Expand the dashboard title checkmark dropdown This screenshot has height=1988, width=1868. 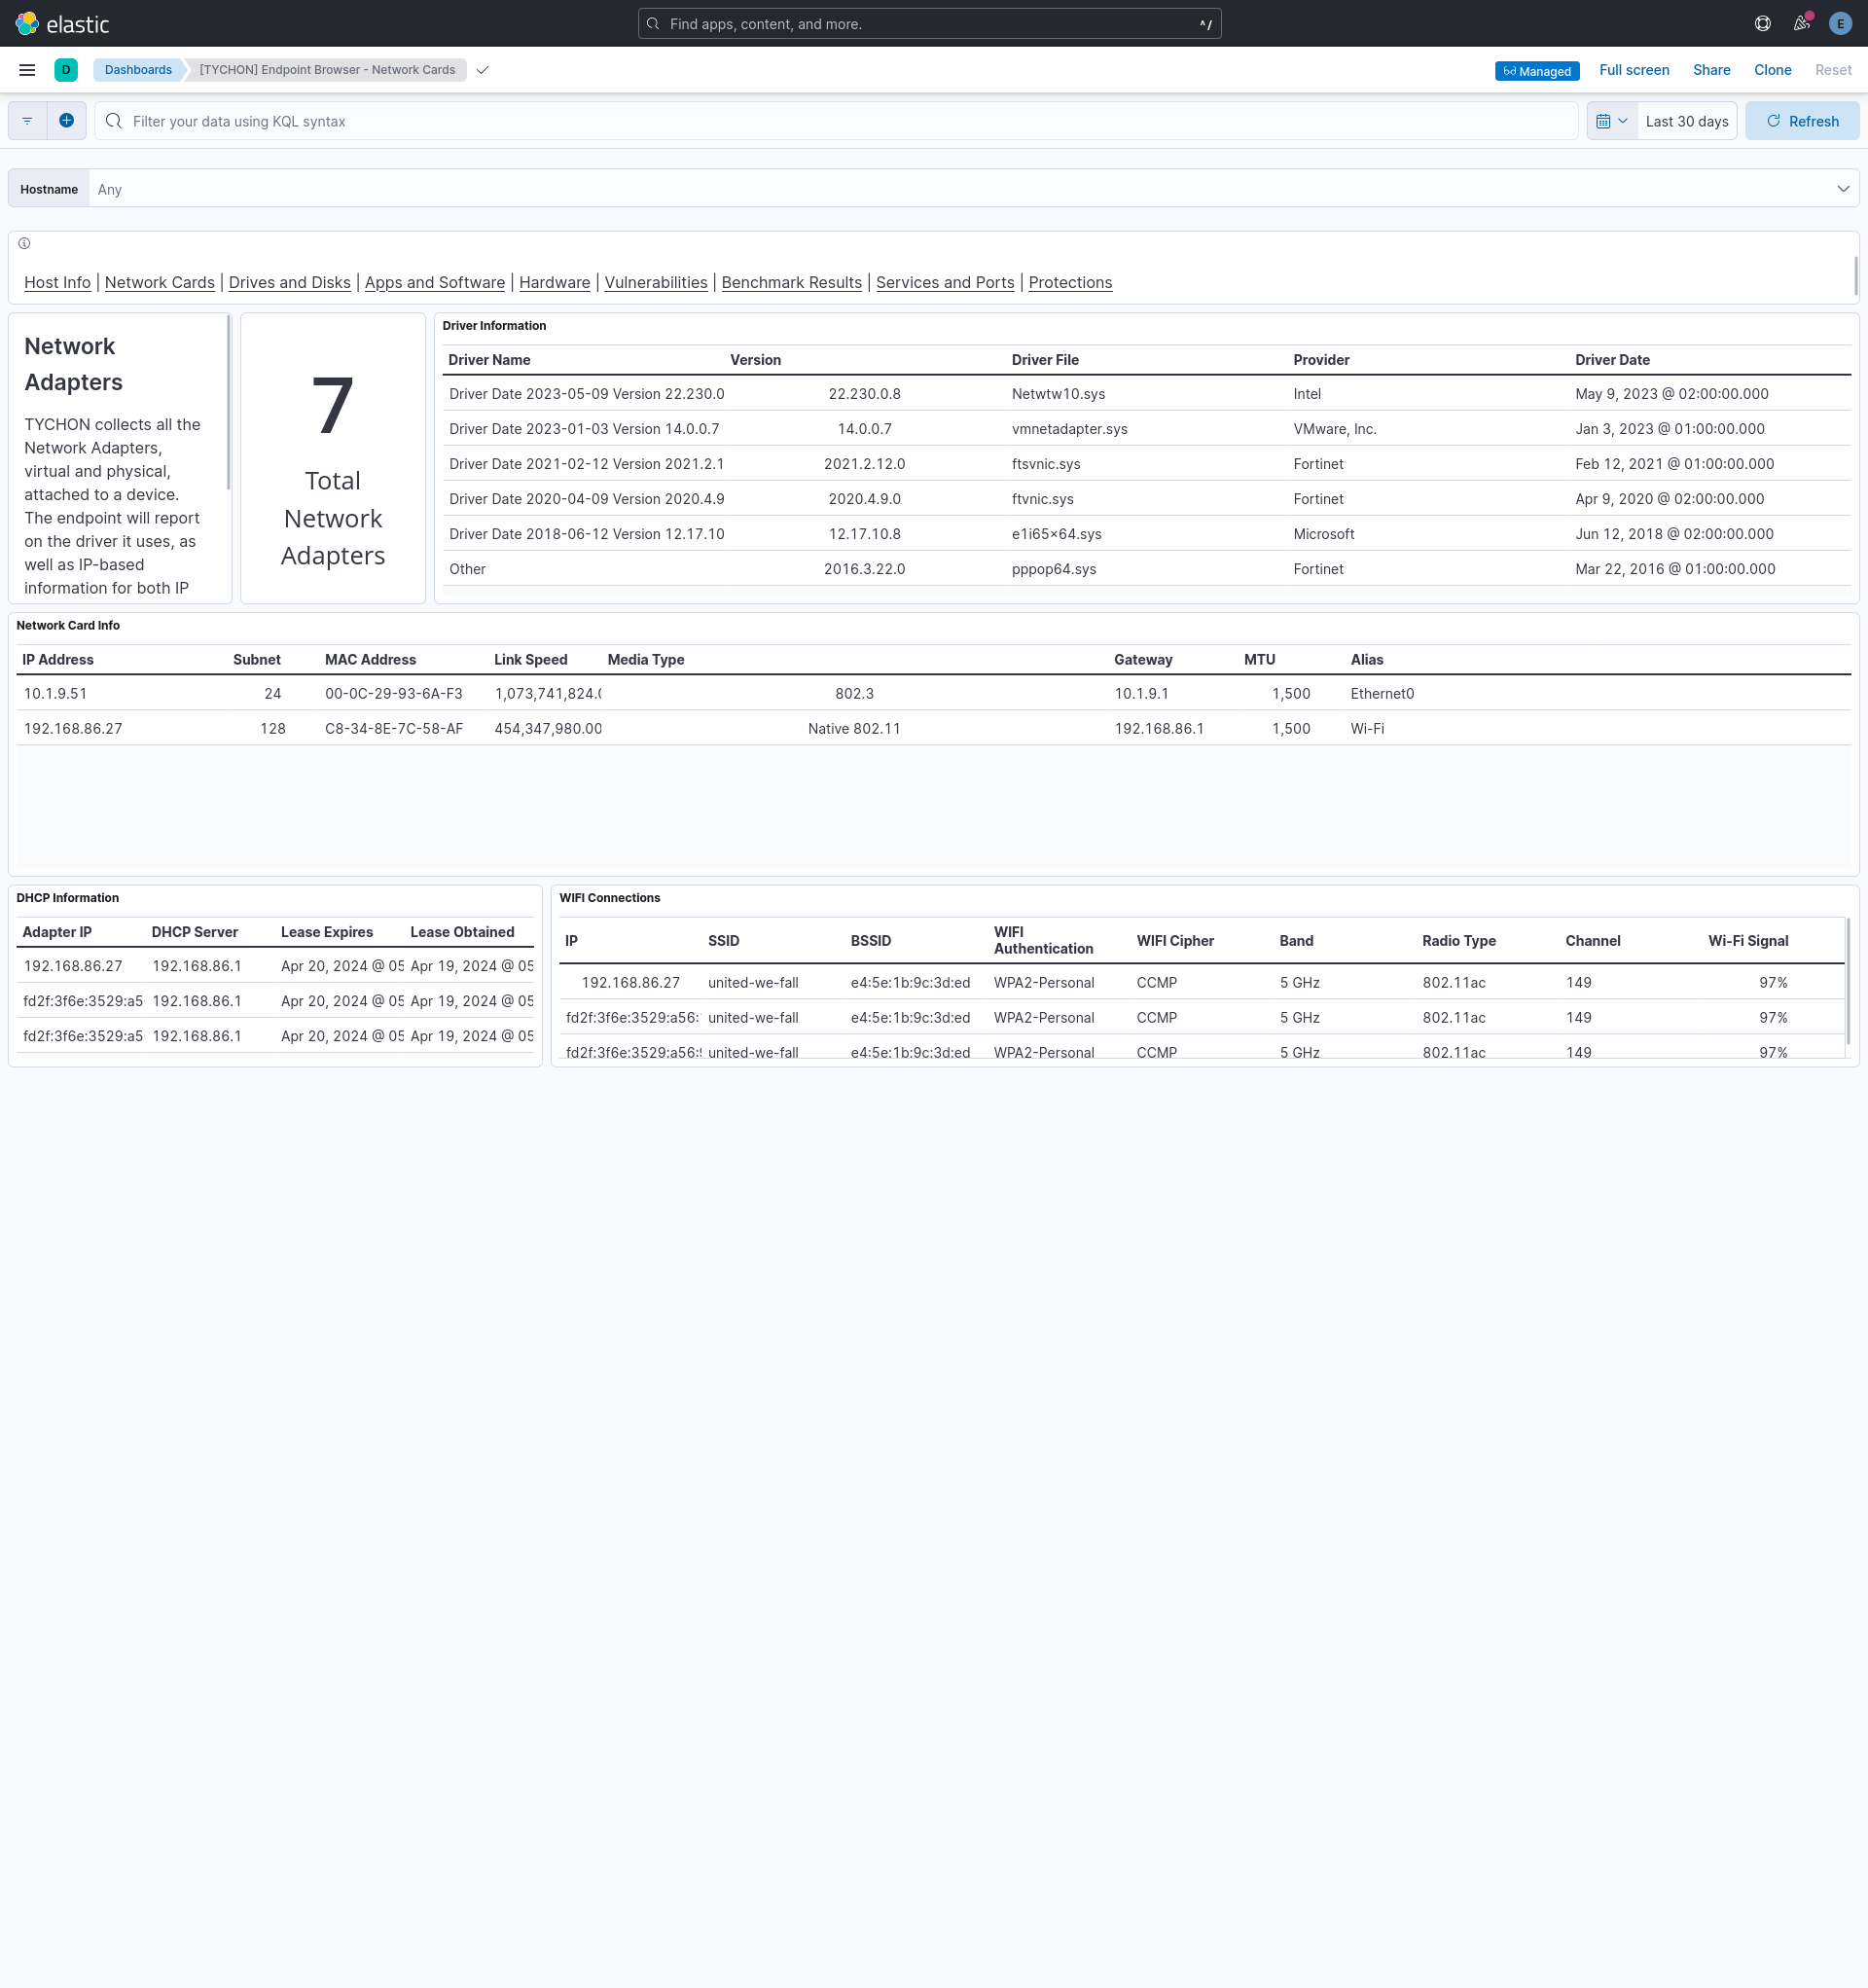[x=482, y=70]
